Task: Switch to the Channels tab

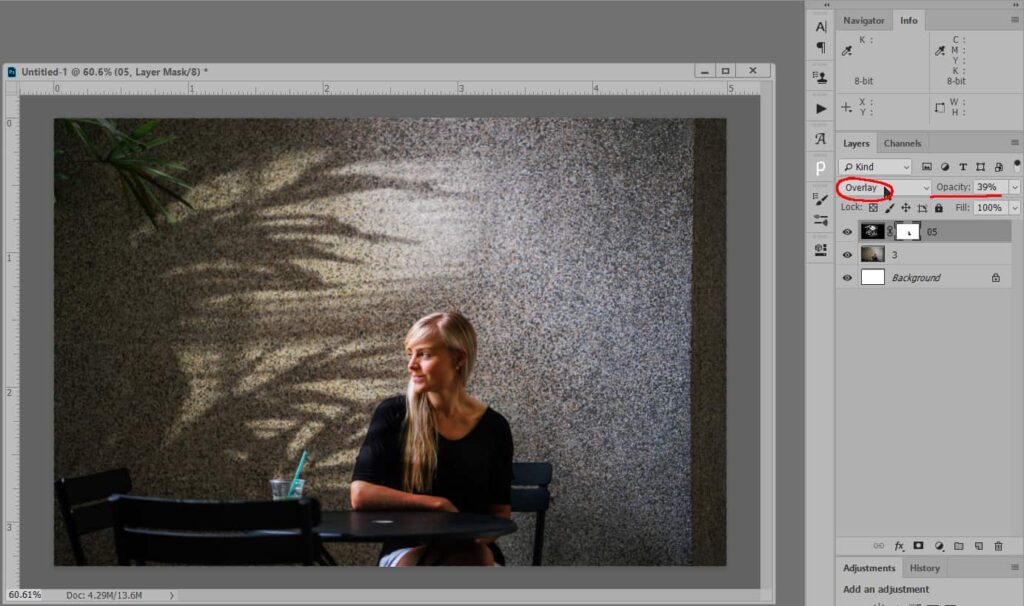Action: point(902,143)
